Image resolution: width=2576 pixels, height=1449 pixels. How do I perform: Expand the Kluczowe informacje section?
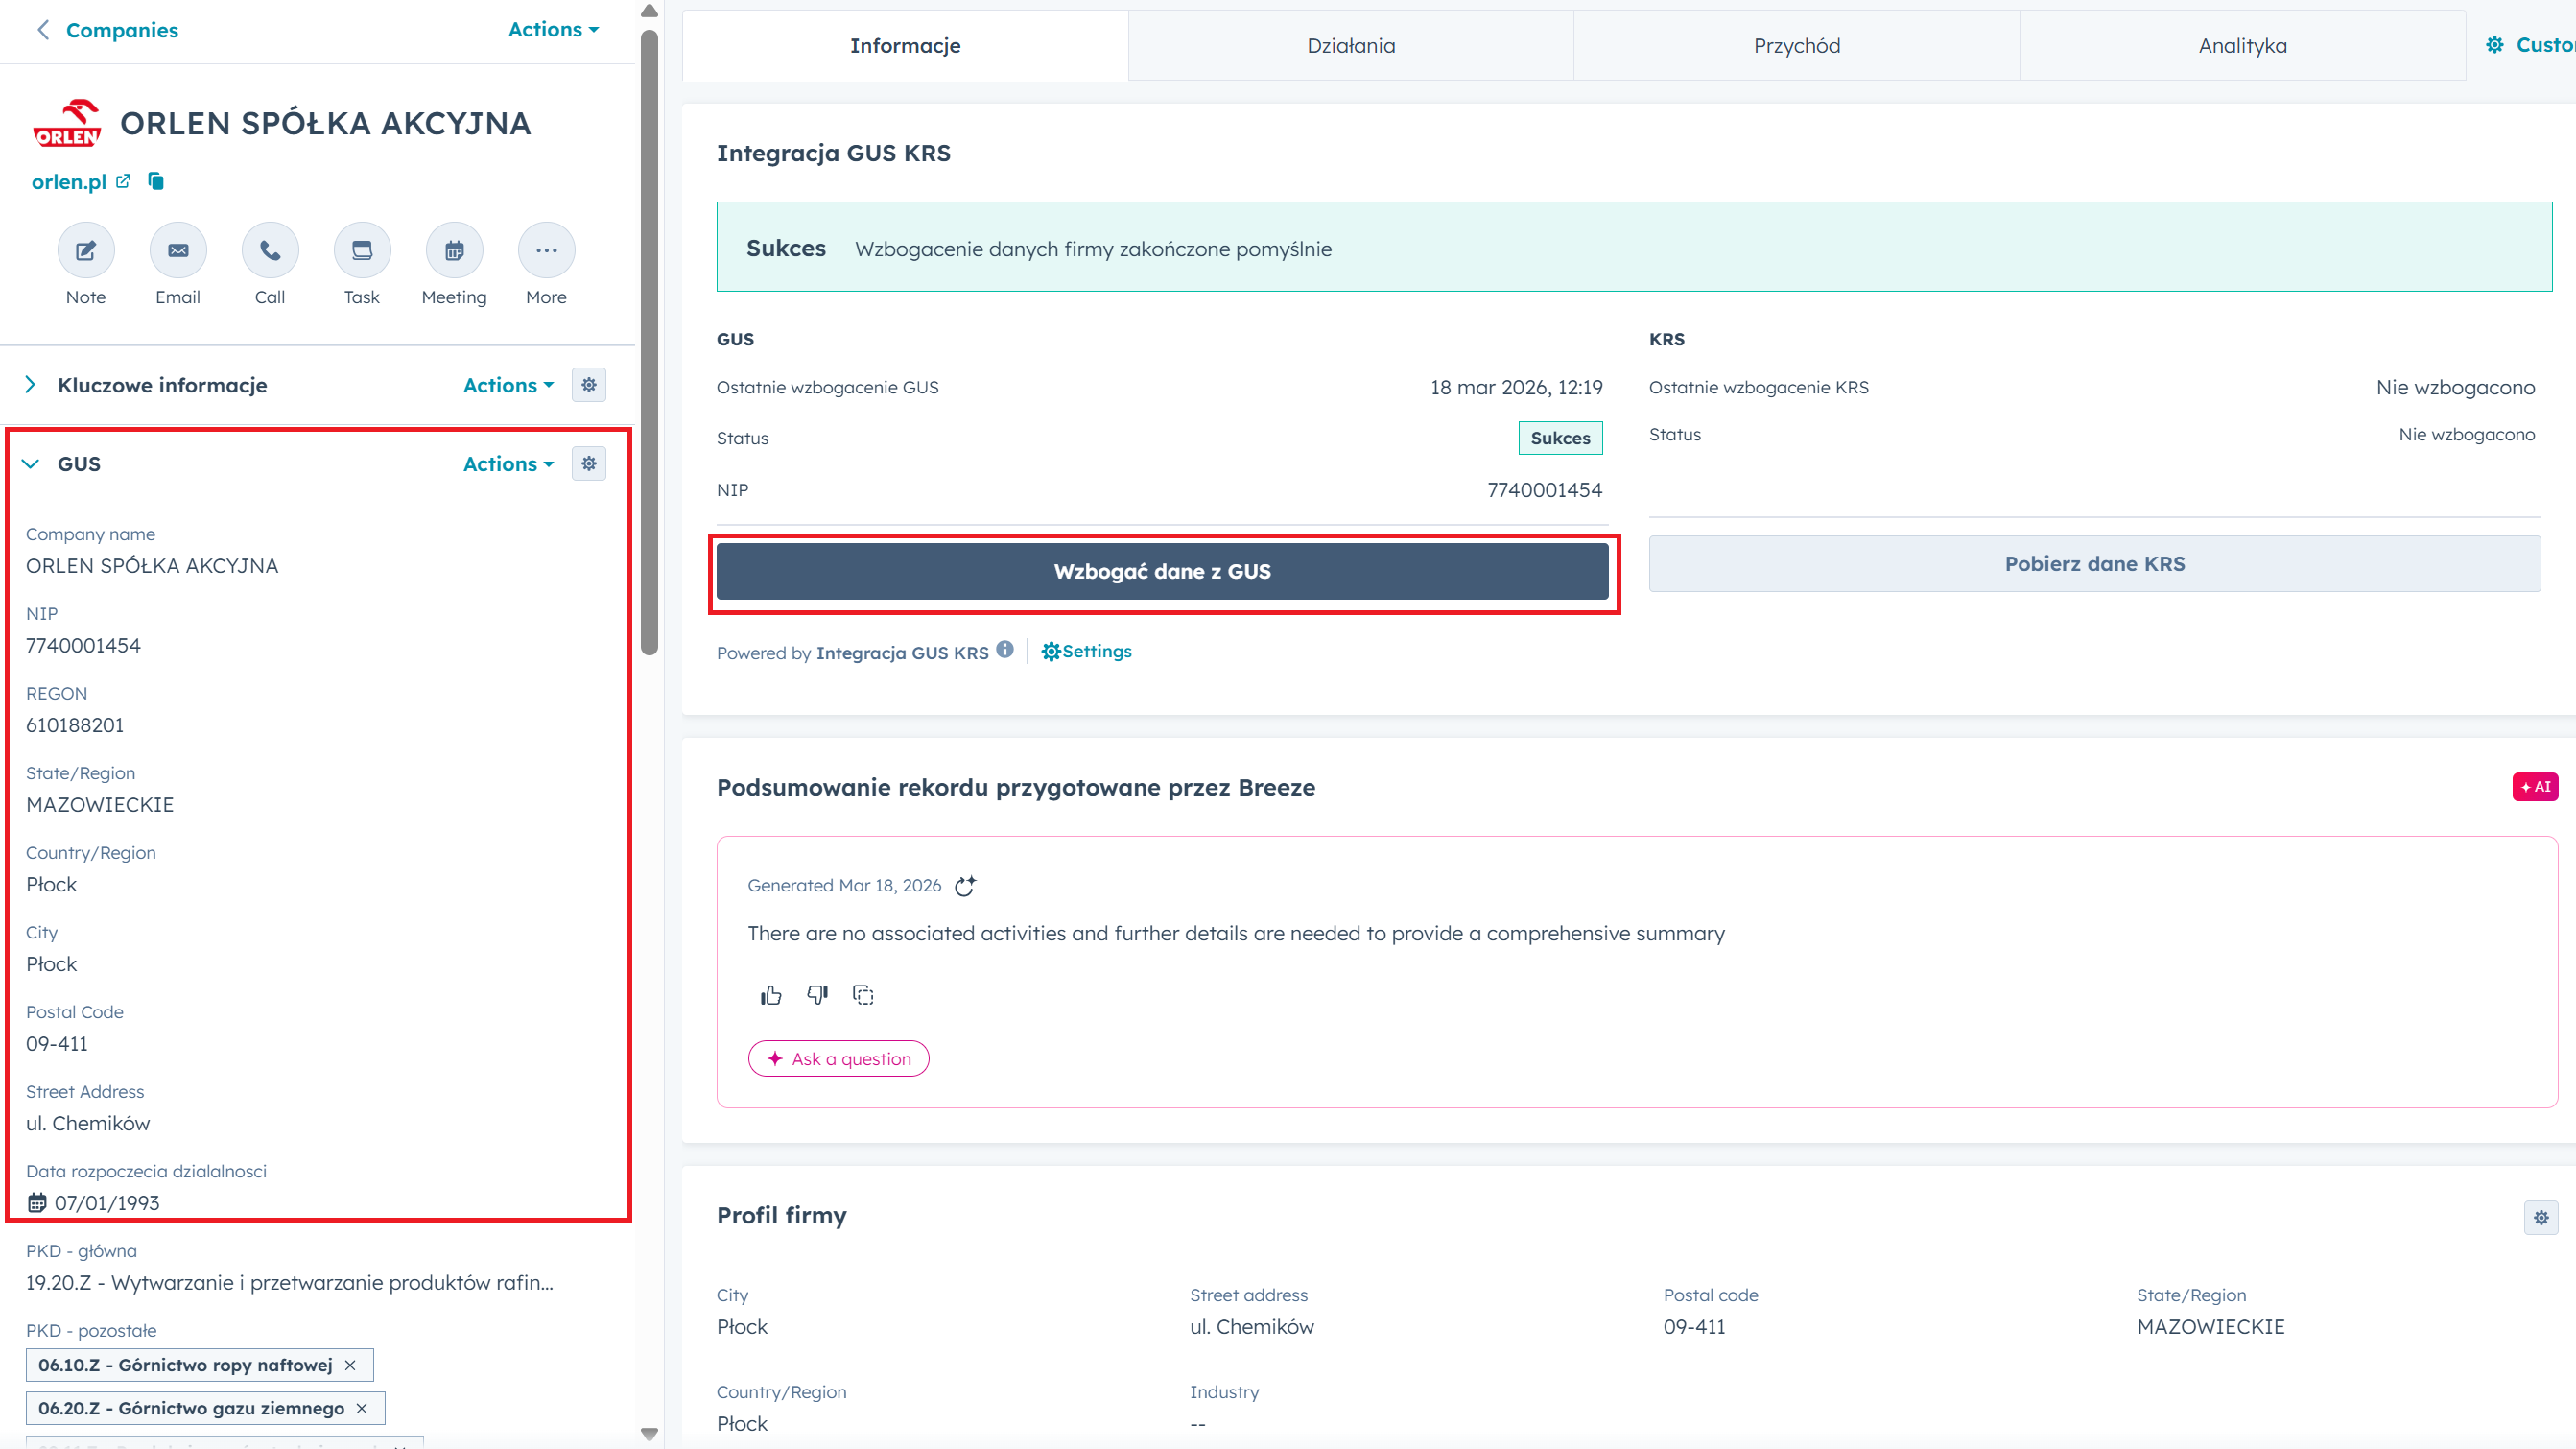pos(30,385)
